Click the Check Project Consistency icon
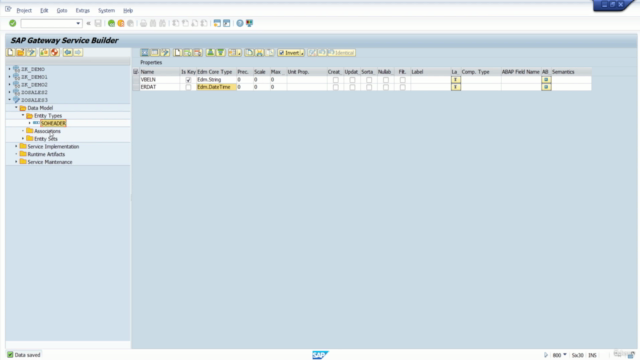 (x=44, y=52)
